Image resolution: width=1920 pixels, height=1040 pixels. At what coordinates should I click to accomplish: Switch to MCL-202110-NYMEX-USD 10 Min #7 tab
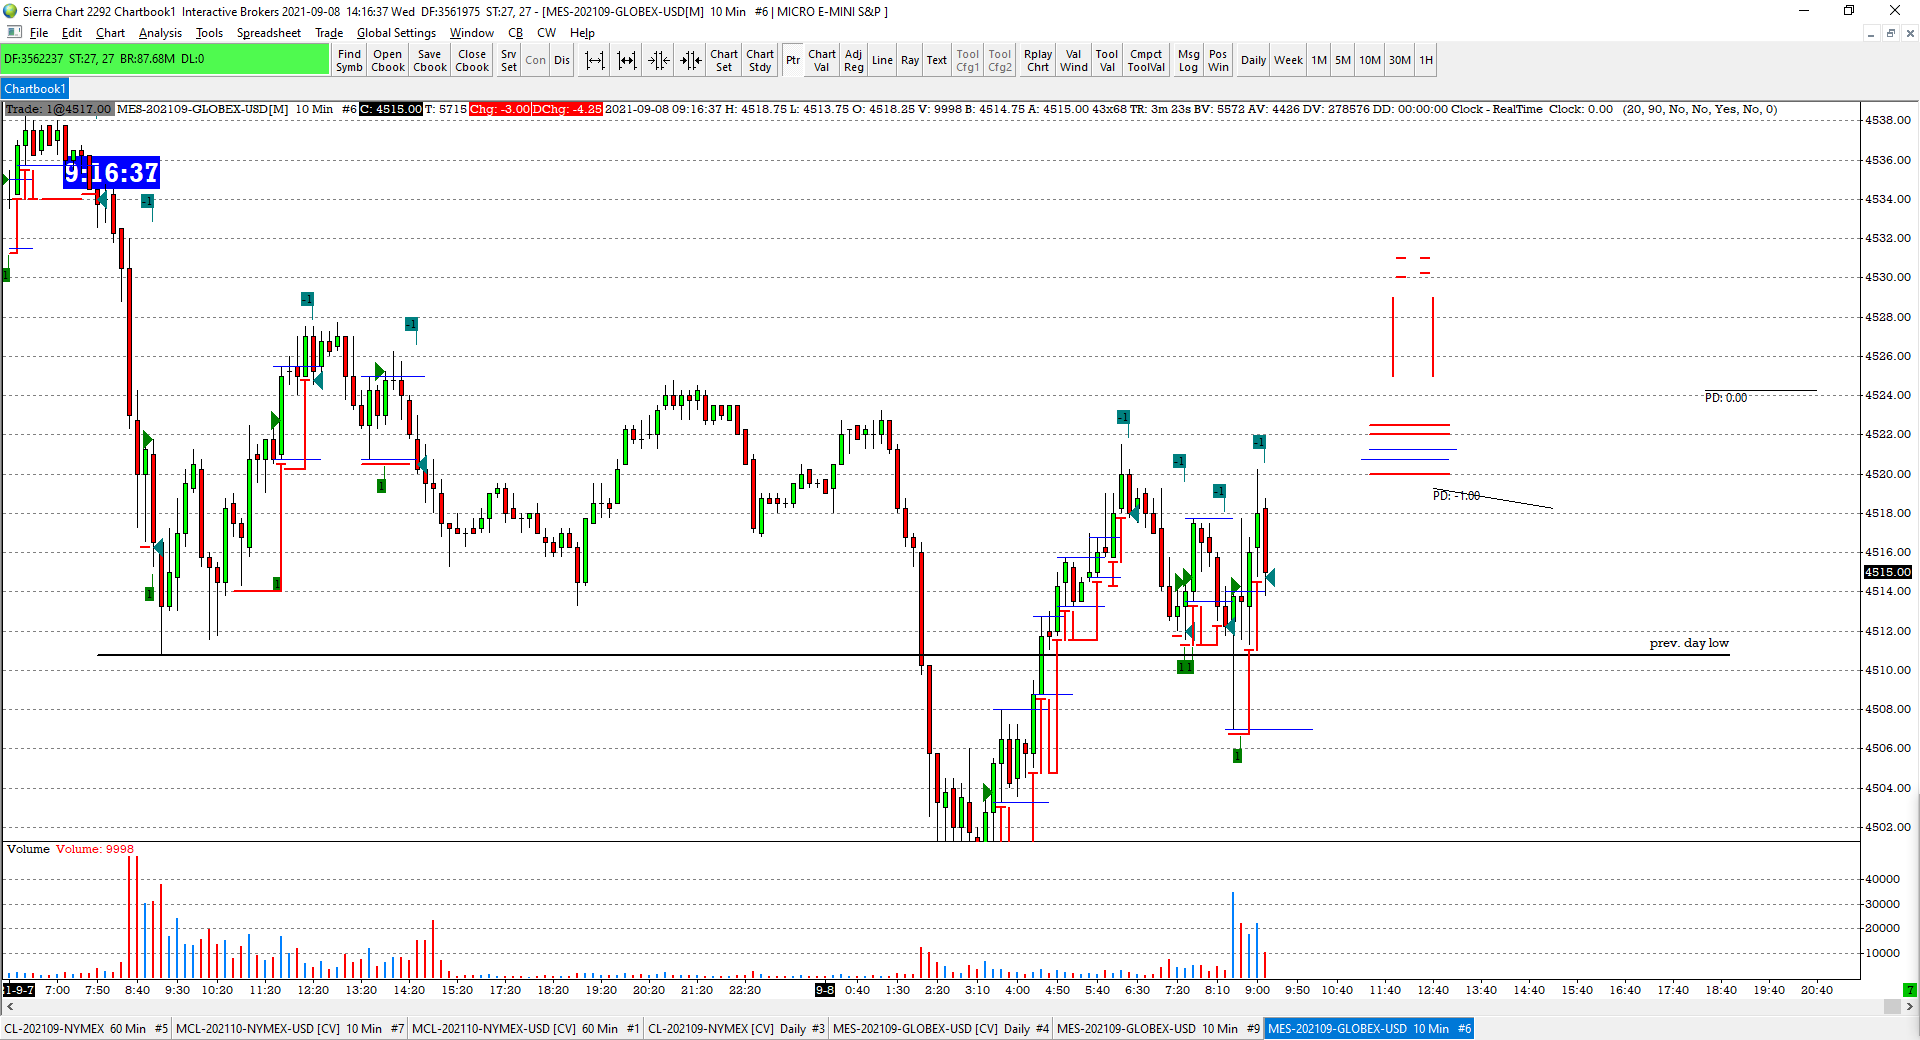(x=290, y=1028)
